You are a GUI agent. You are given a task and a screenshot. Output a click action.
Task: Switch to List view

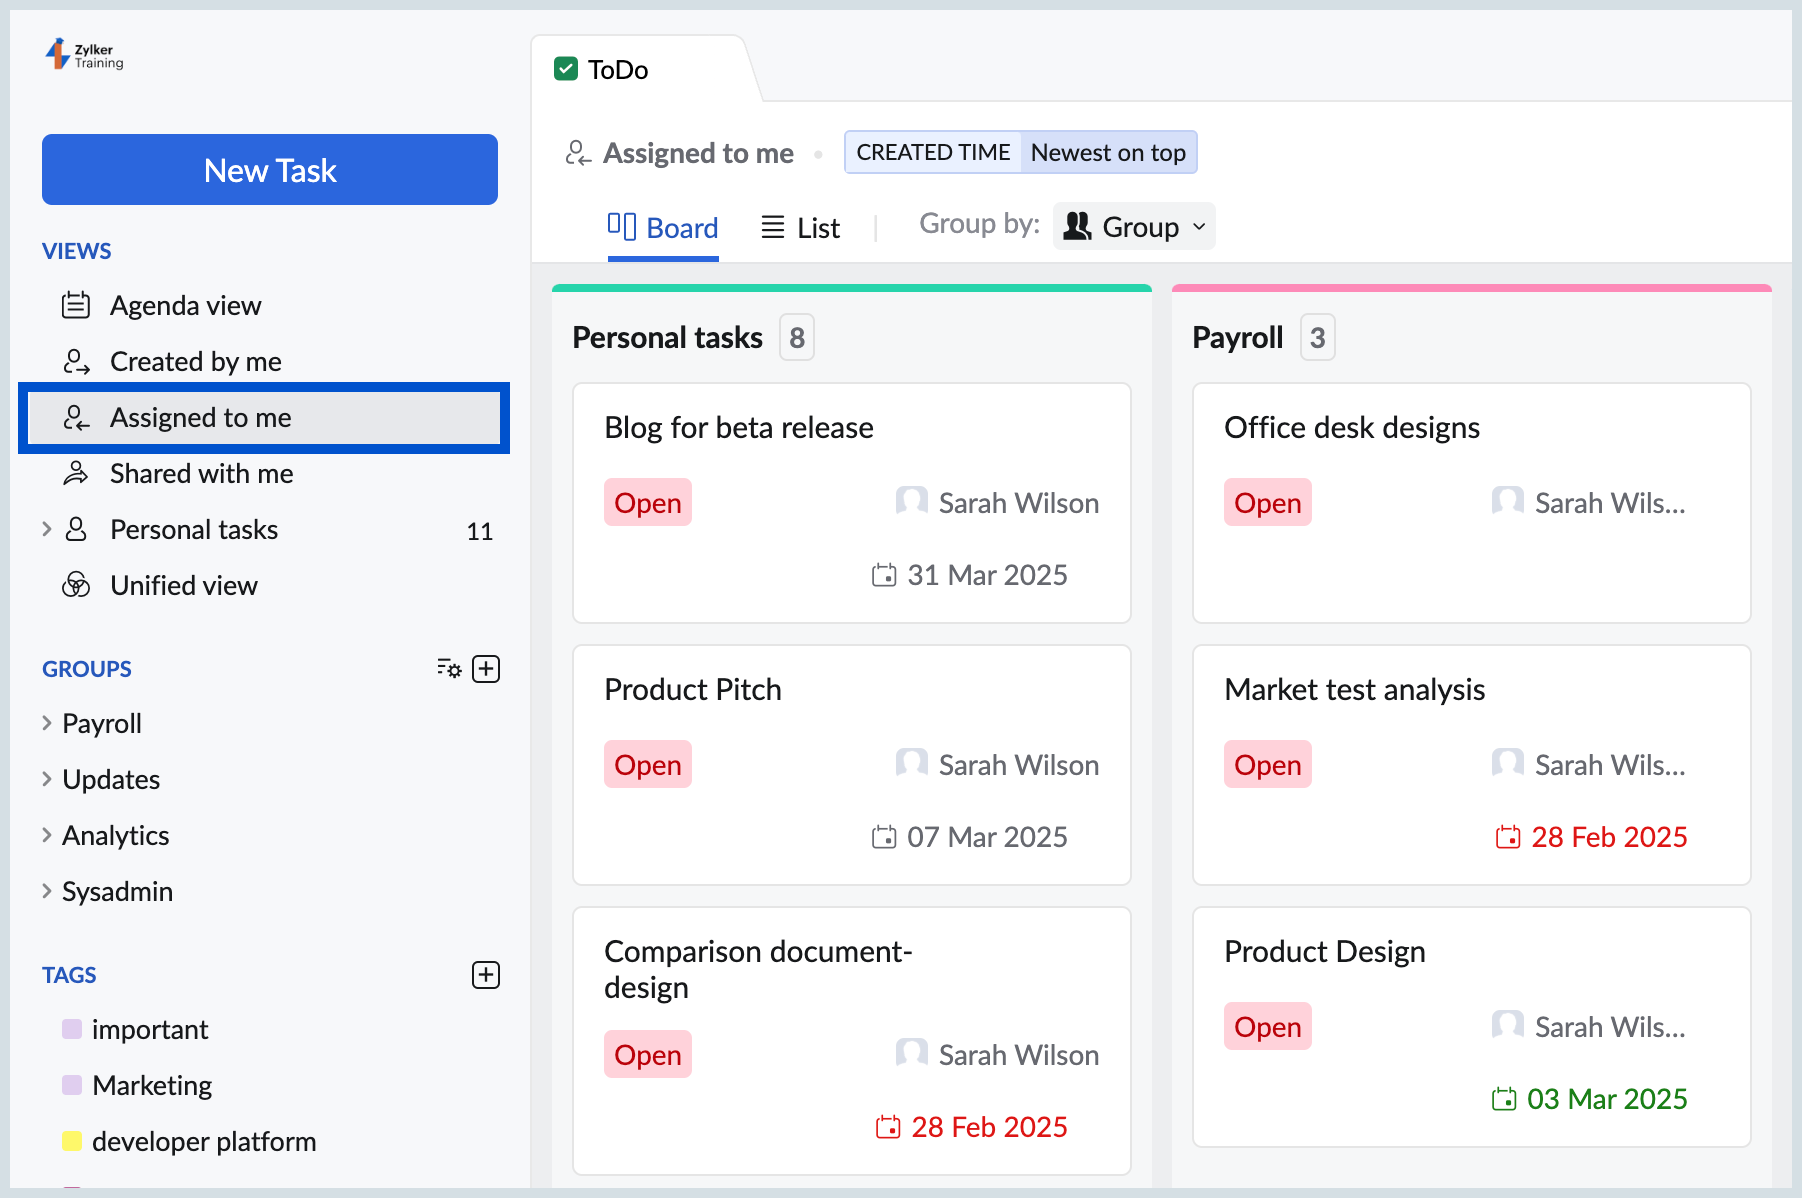(800, 228)
